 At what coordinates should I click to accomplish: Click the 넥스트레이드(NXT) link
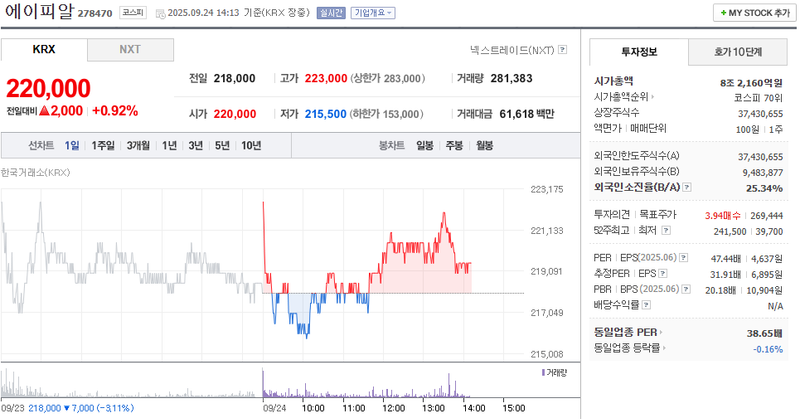(512, 50)
